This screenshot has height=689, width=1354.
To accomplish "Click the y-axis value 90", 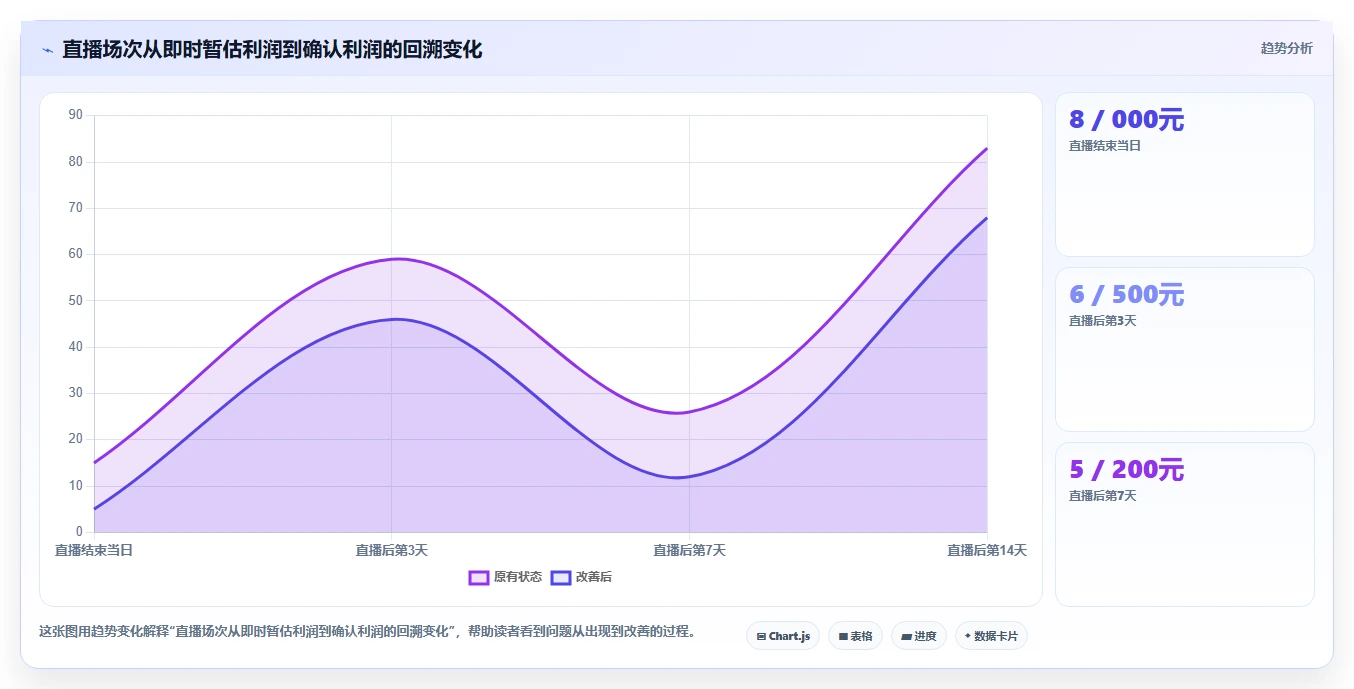I will 76,115.
